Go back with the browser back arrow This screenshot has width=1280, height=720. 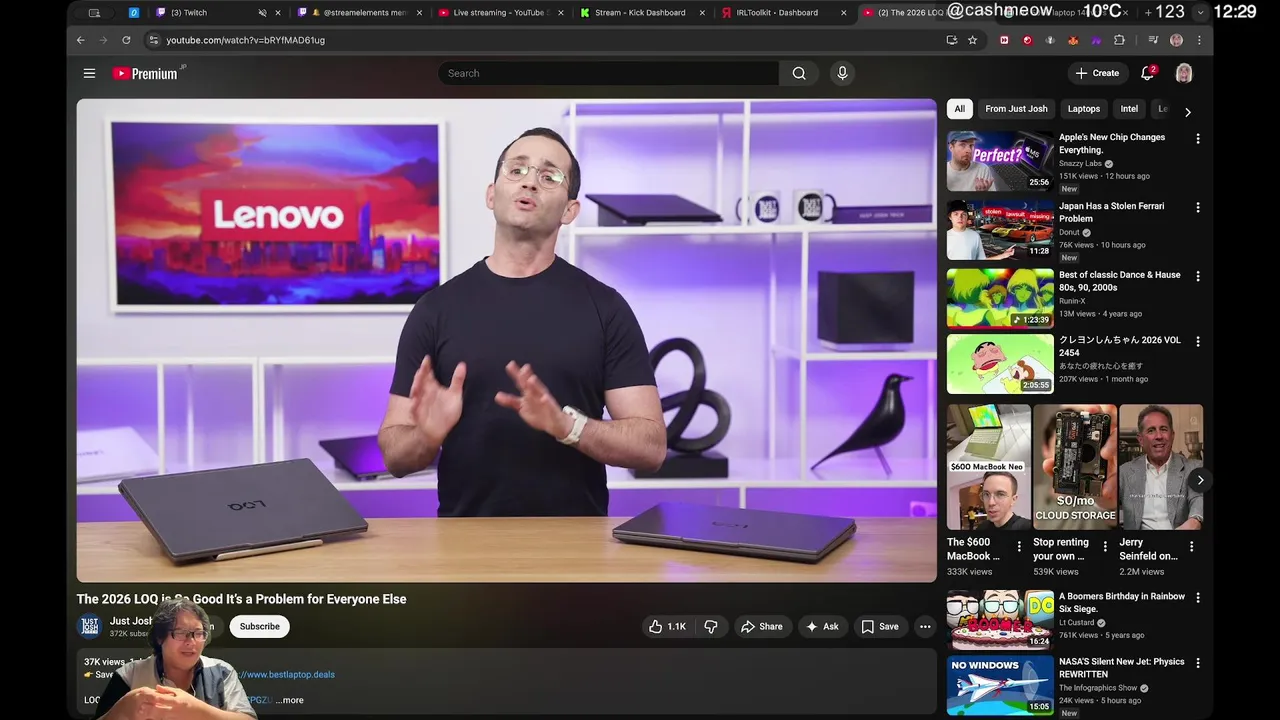coord(81,40)
